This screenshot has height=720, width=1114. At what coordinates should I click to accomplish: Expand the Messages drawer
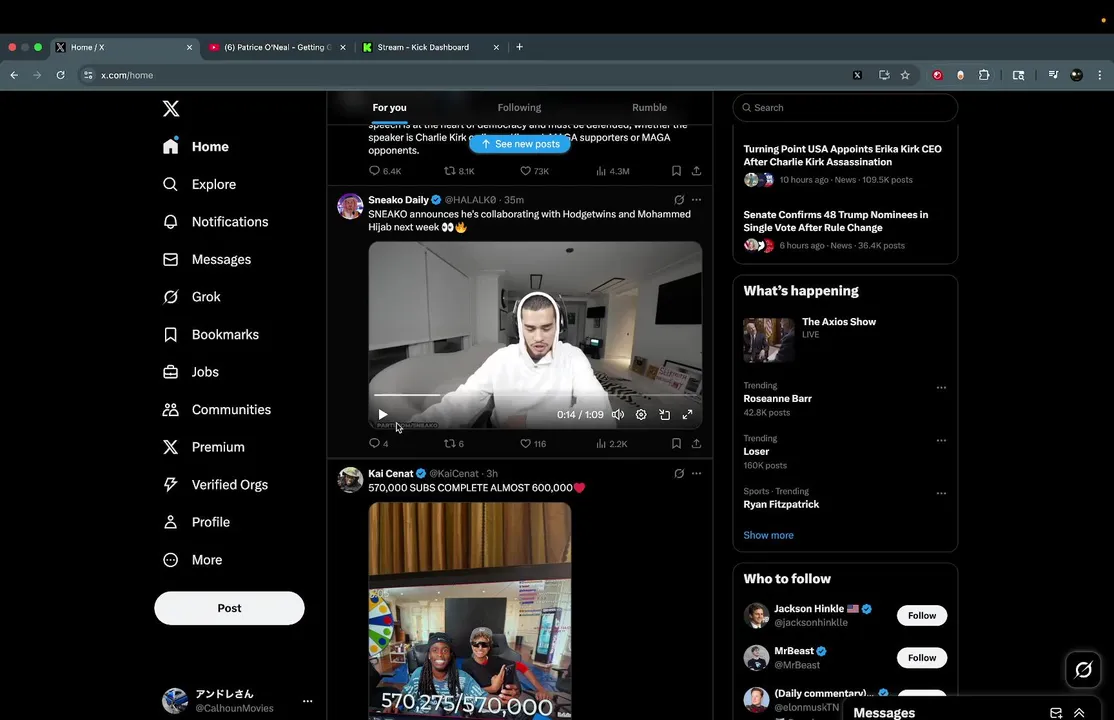(x=1079, y=712)
